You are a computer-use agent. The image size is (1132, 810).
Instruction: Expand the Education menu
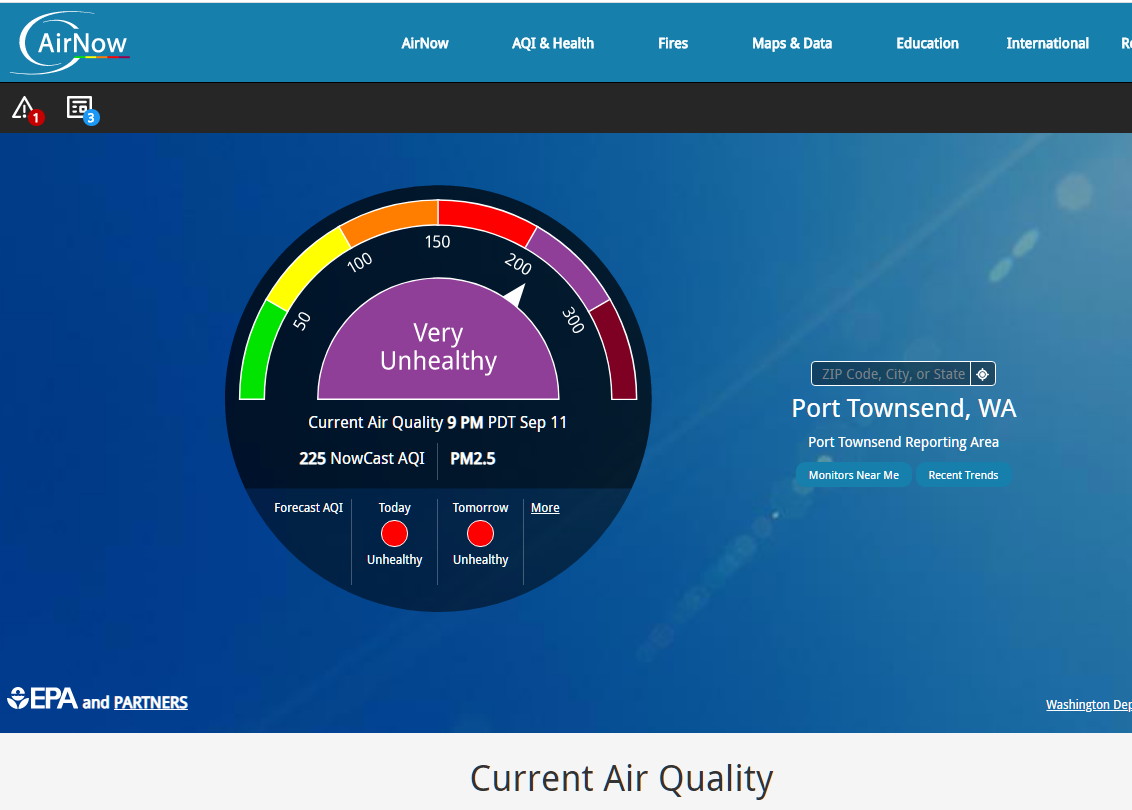927,43
